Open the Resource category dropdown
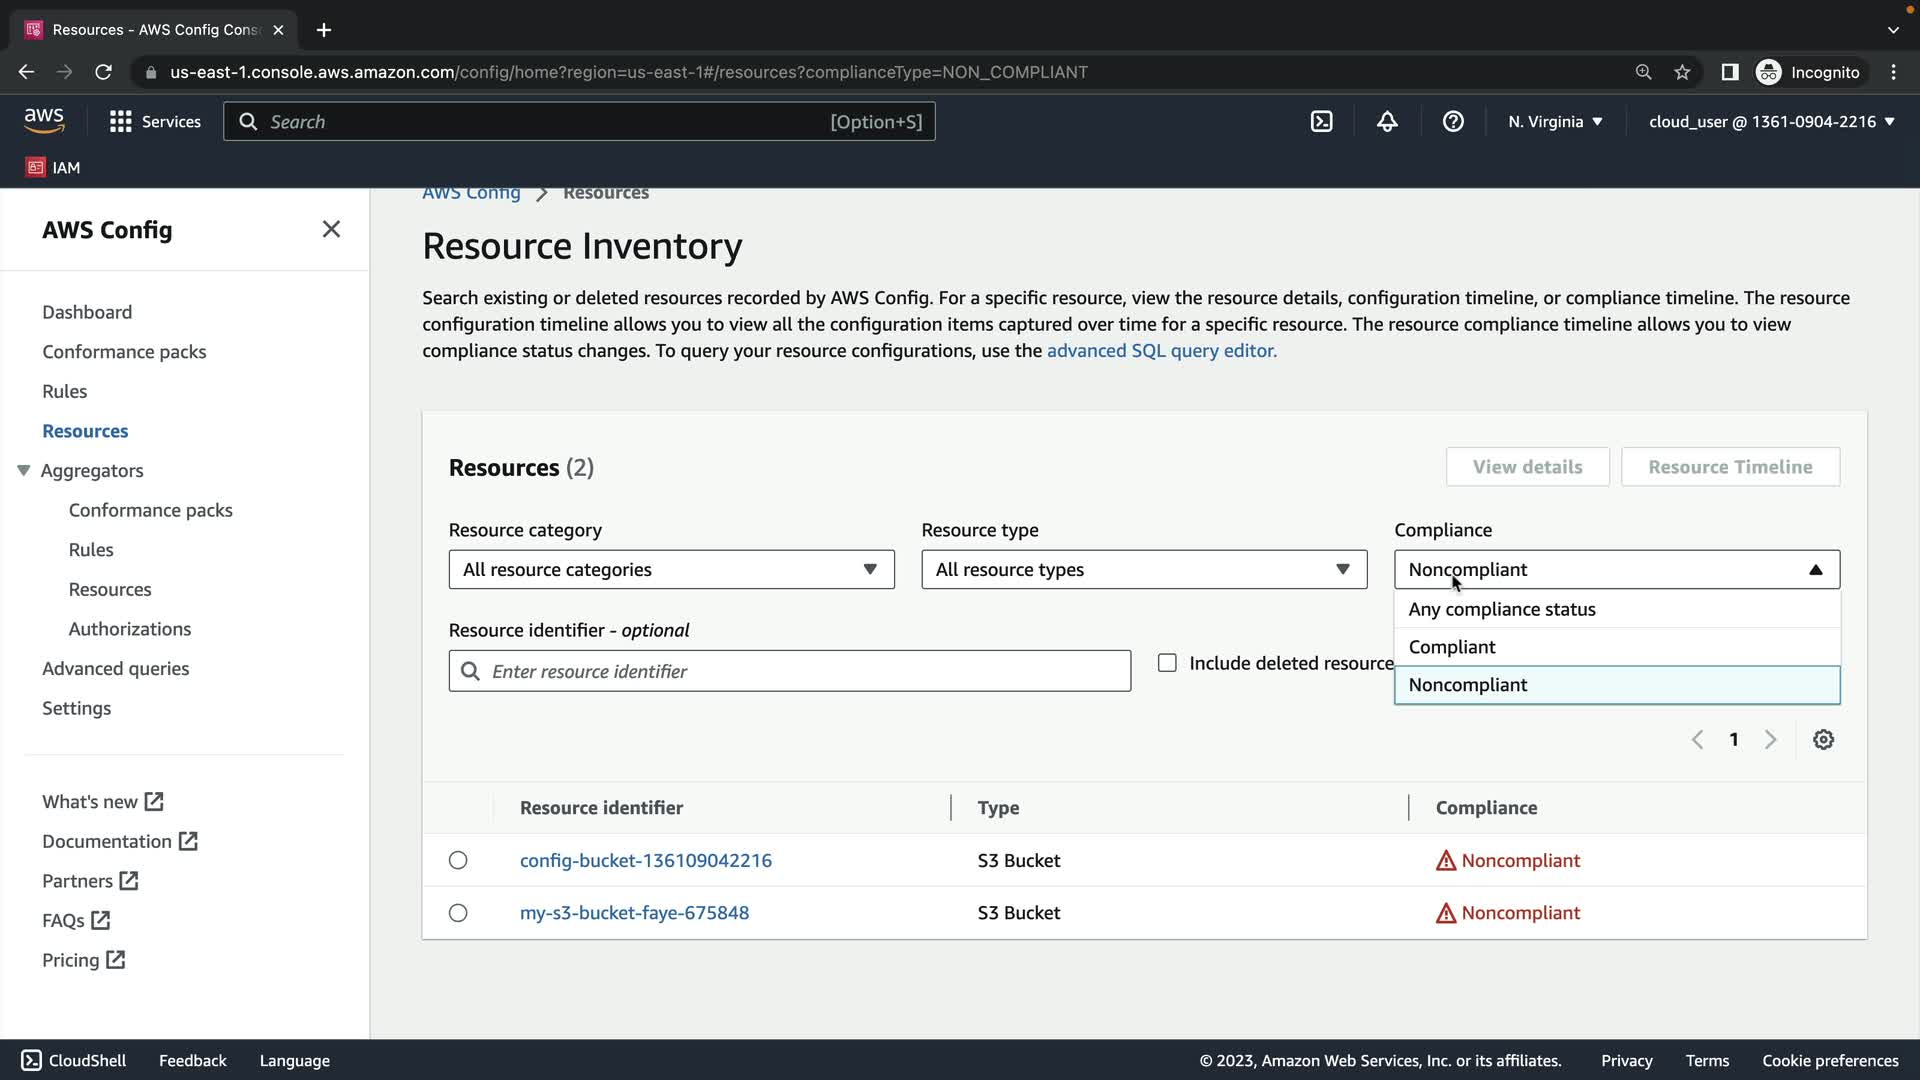 pos(671,570)
